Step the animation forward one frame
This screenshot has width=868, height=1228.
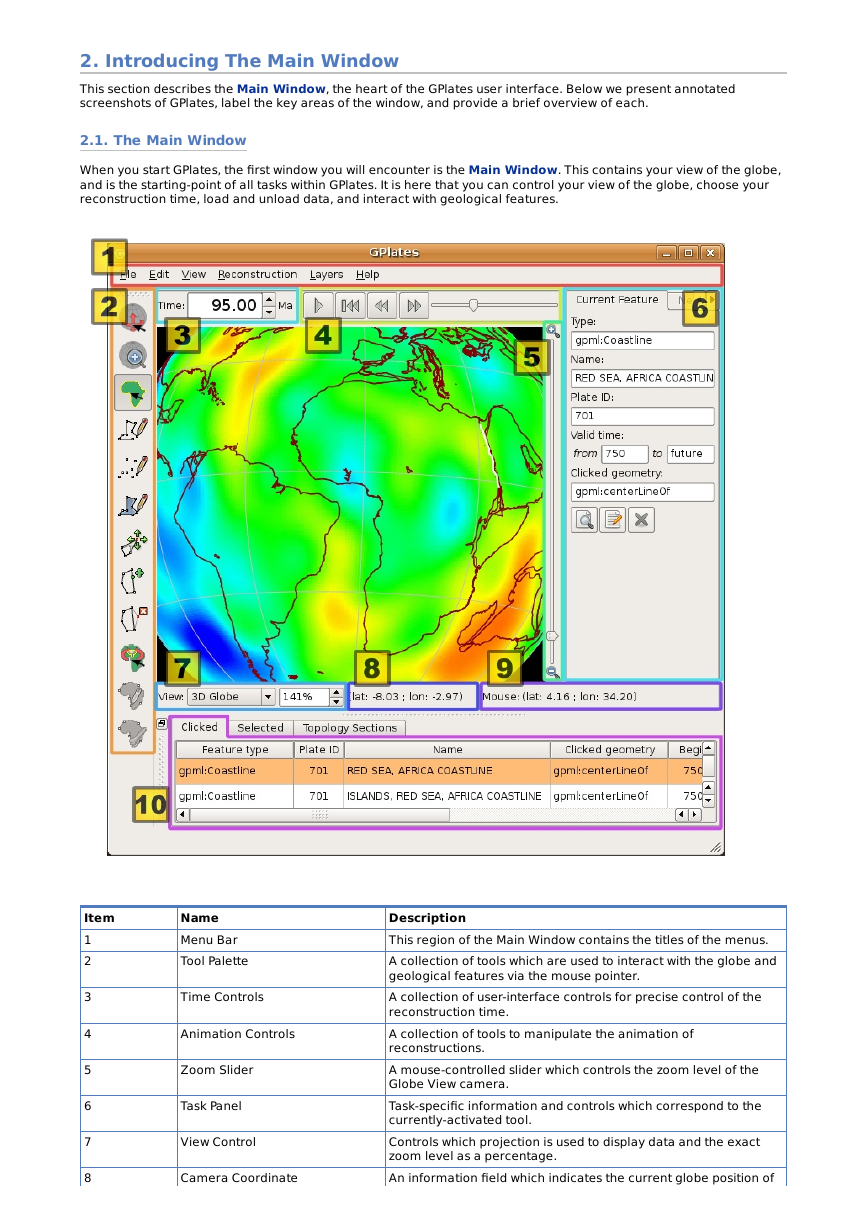point(413,305)
